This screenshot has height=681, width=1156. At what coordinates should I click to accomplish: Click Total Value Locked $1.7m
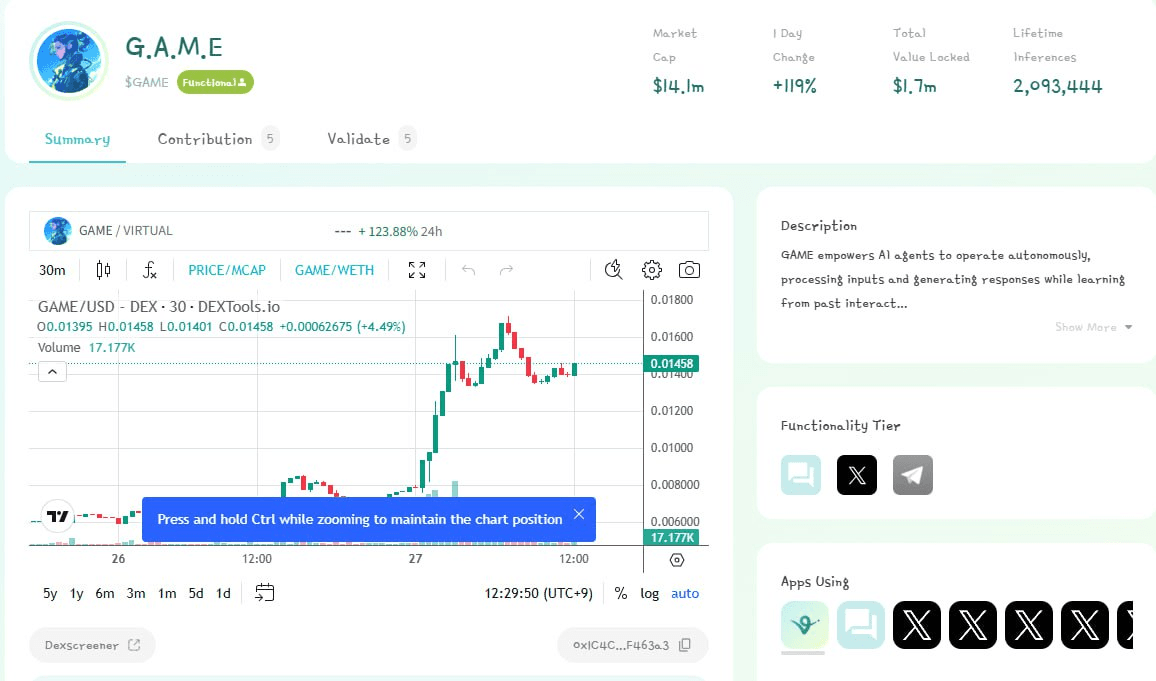point(914,86)
